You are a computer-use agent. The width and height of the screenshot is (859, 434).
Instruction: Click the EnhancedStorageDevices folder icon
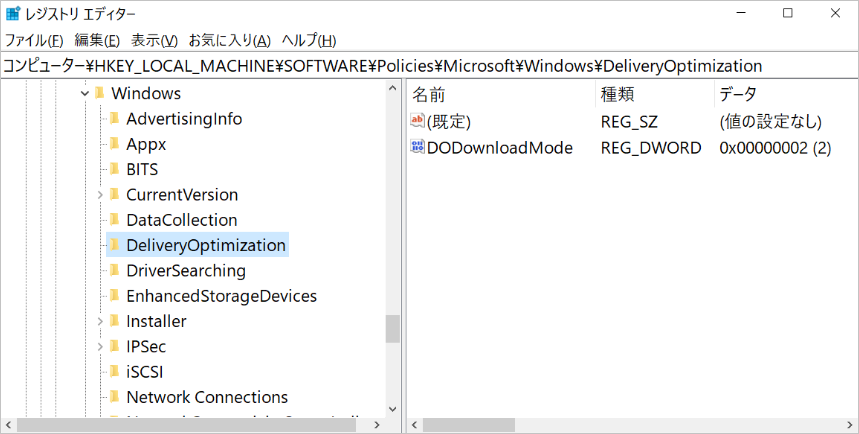pyautogui.click(x=114, y=295)
